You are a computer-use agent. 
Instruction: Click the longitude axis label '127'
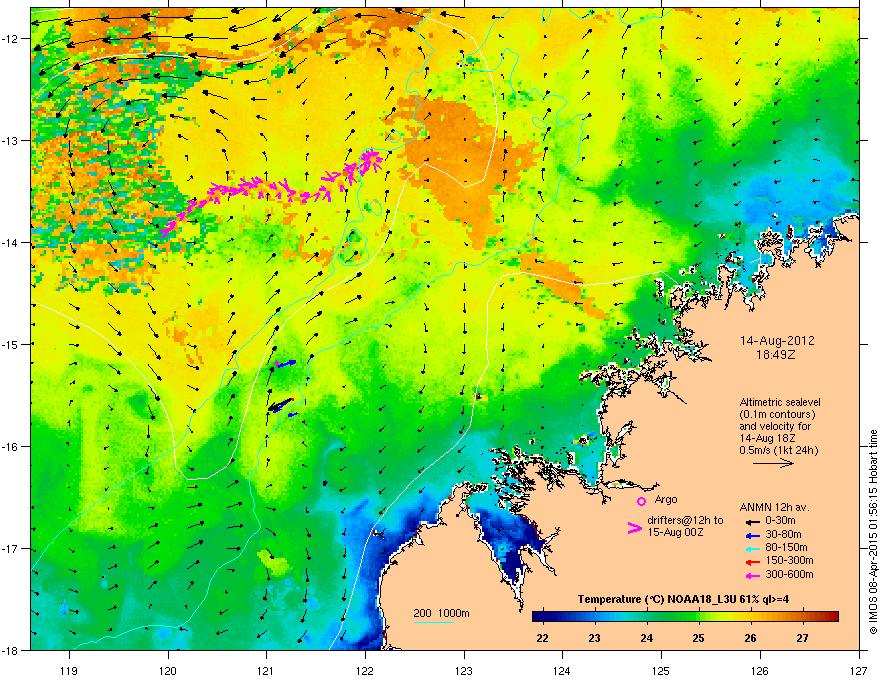(x=859, y=670)
